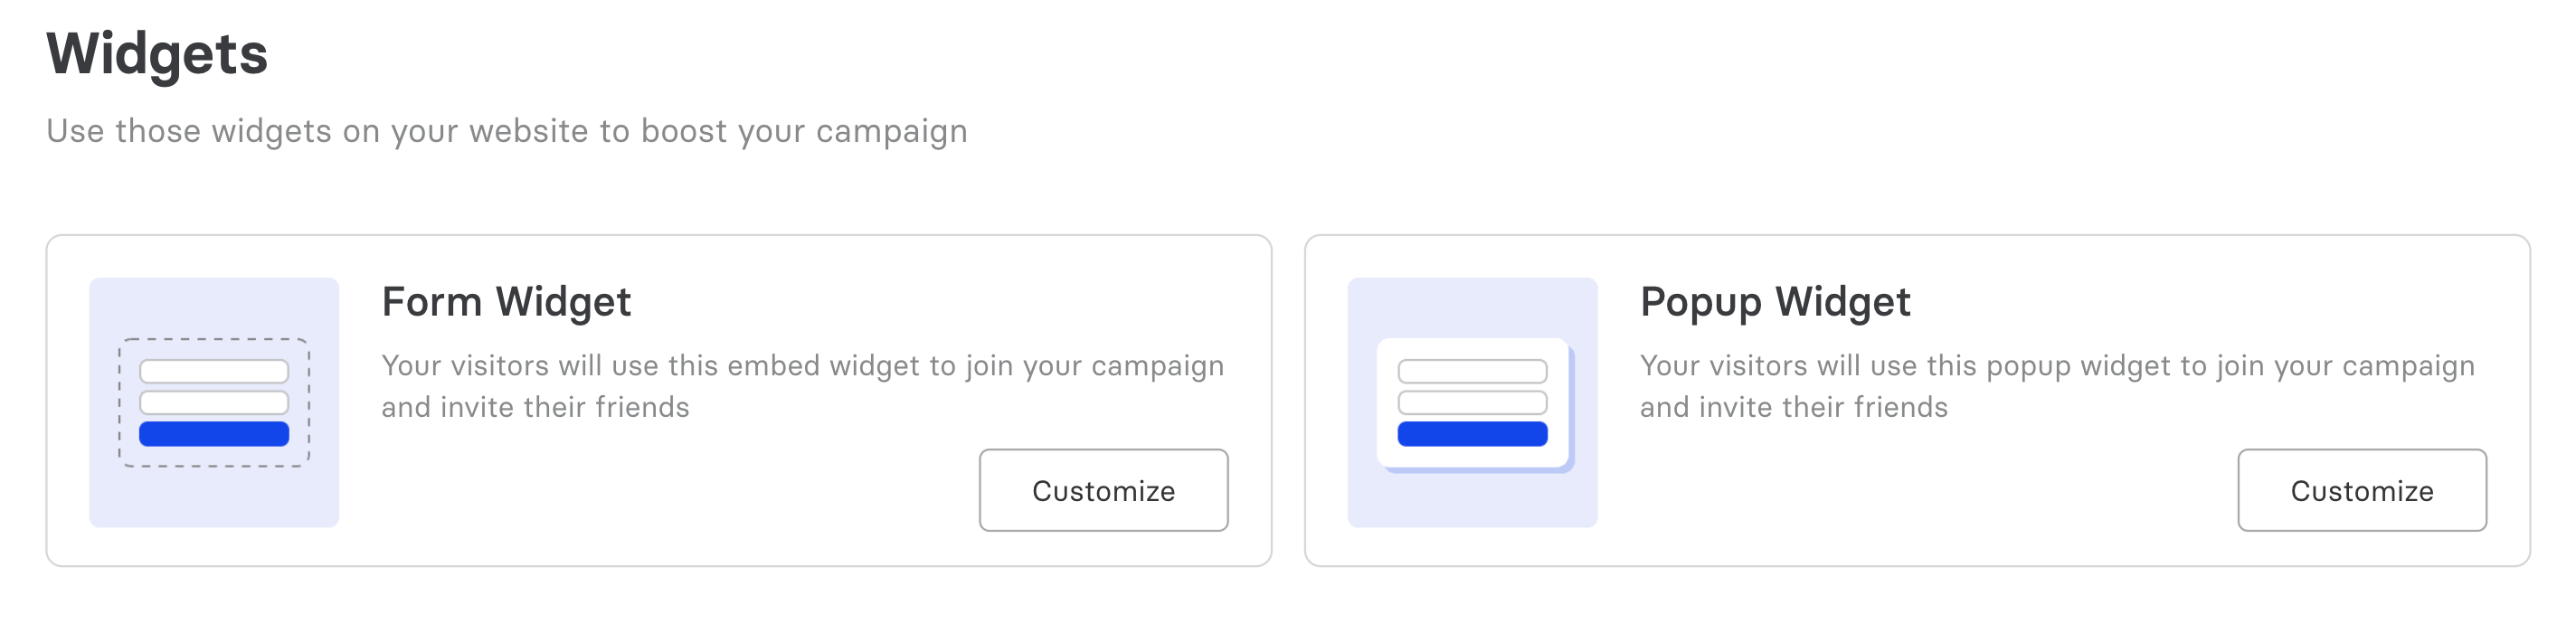The height and width of the screenshot is (624, 2576).
Task: Select the blue button inside the Form Widget preview
Action: click(x=213, y=435)
